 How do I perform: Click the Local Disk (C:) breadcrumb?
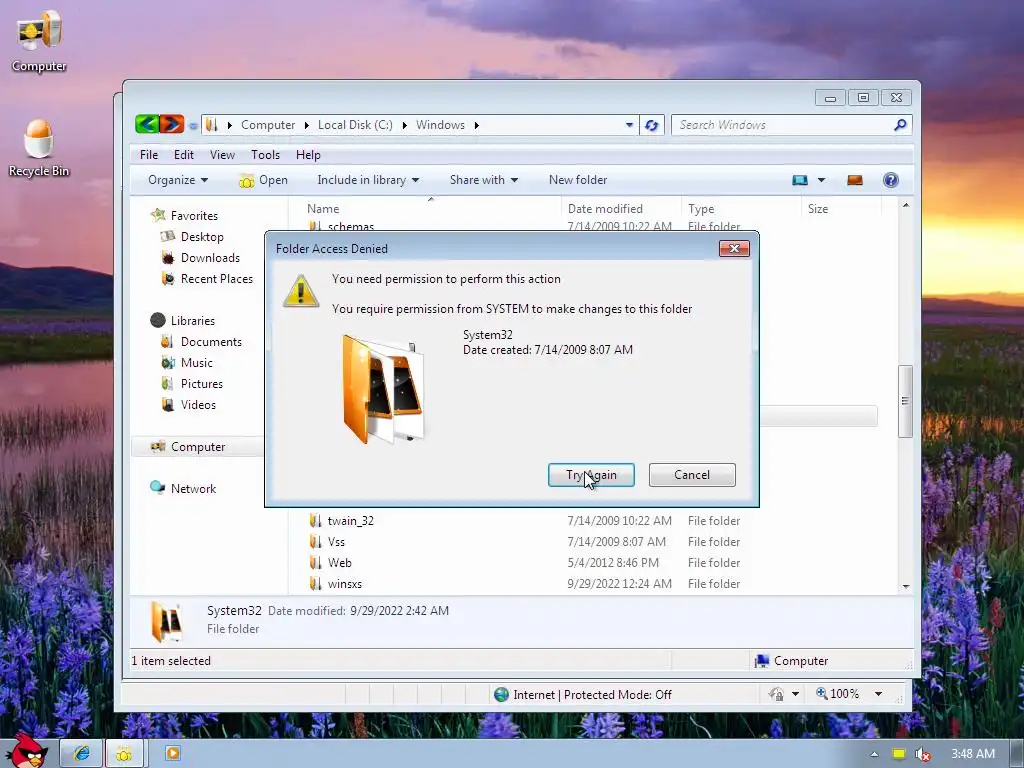click(355, 125)
